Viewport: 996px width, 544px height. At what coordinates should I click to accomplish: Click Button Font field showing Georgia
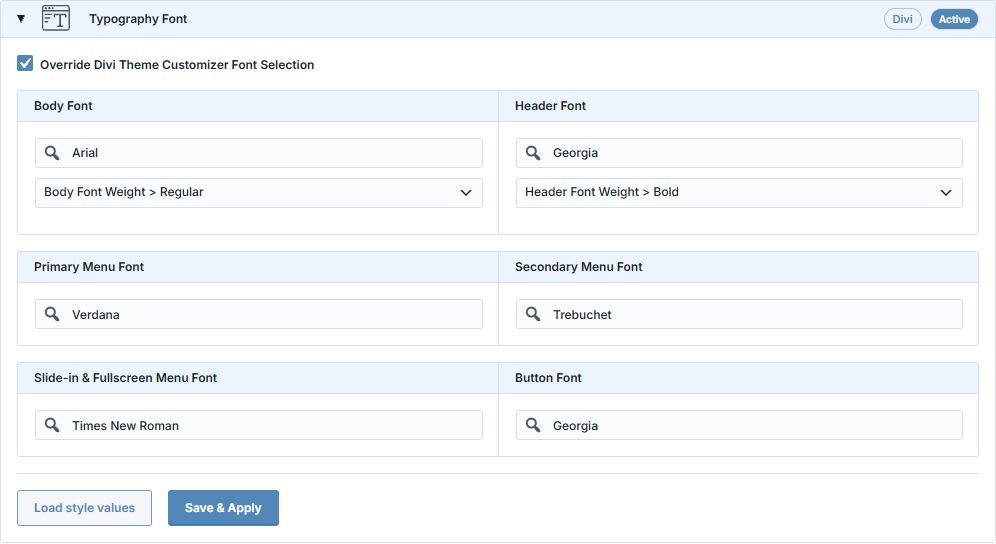(x=739, y=425)
